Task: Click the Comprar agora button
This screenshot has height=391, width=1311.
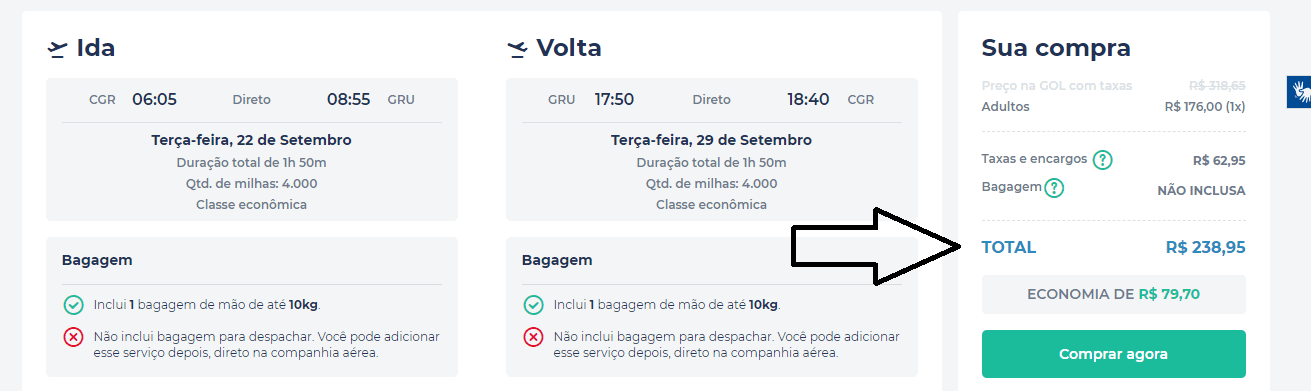Action: [x=1113, y=354]
